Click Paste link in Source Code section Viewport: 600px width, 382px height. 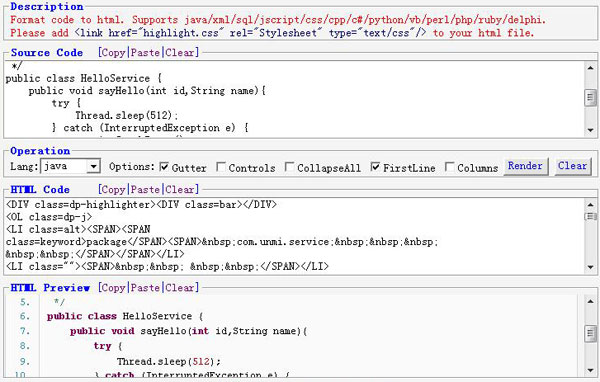pyautogui.click(x=145, y=52)
